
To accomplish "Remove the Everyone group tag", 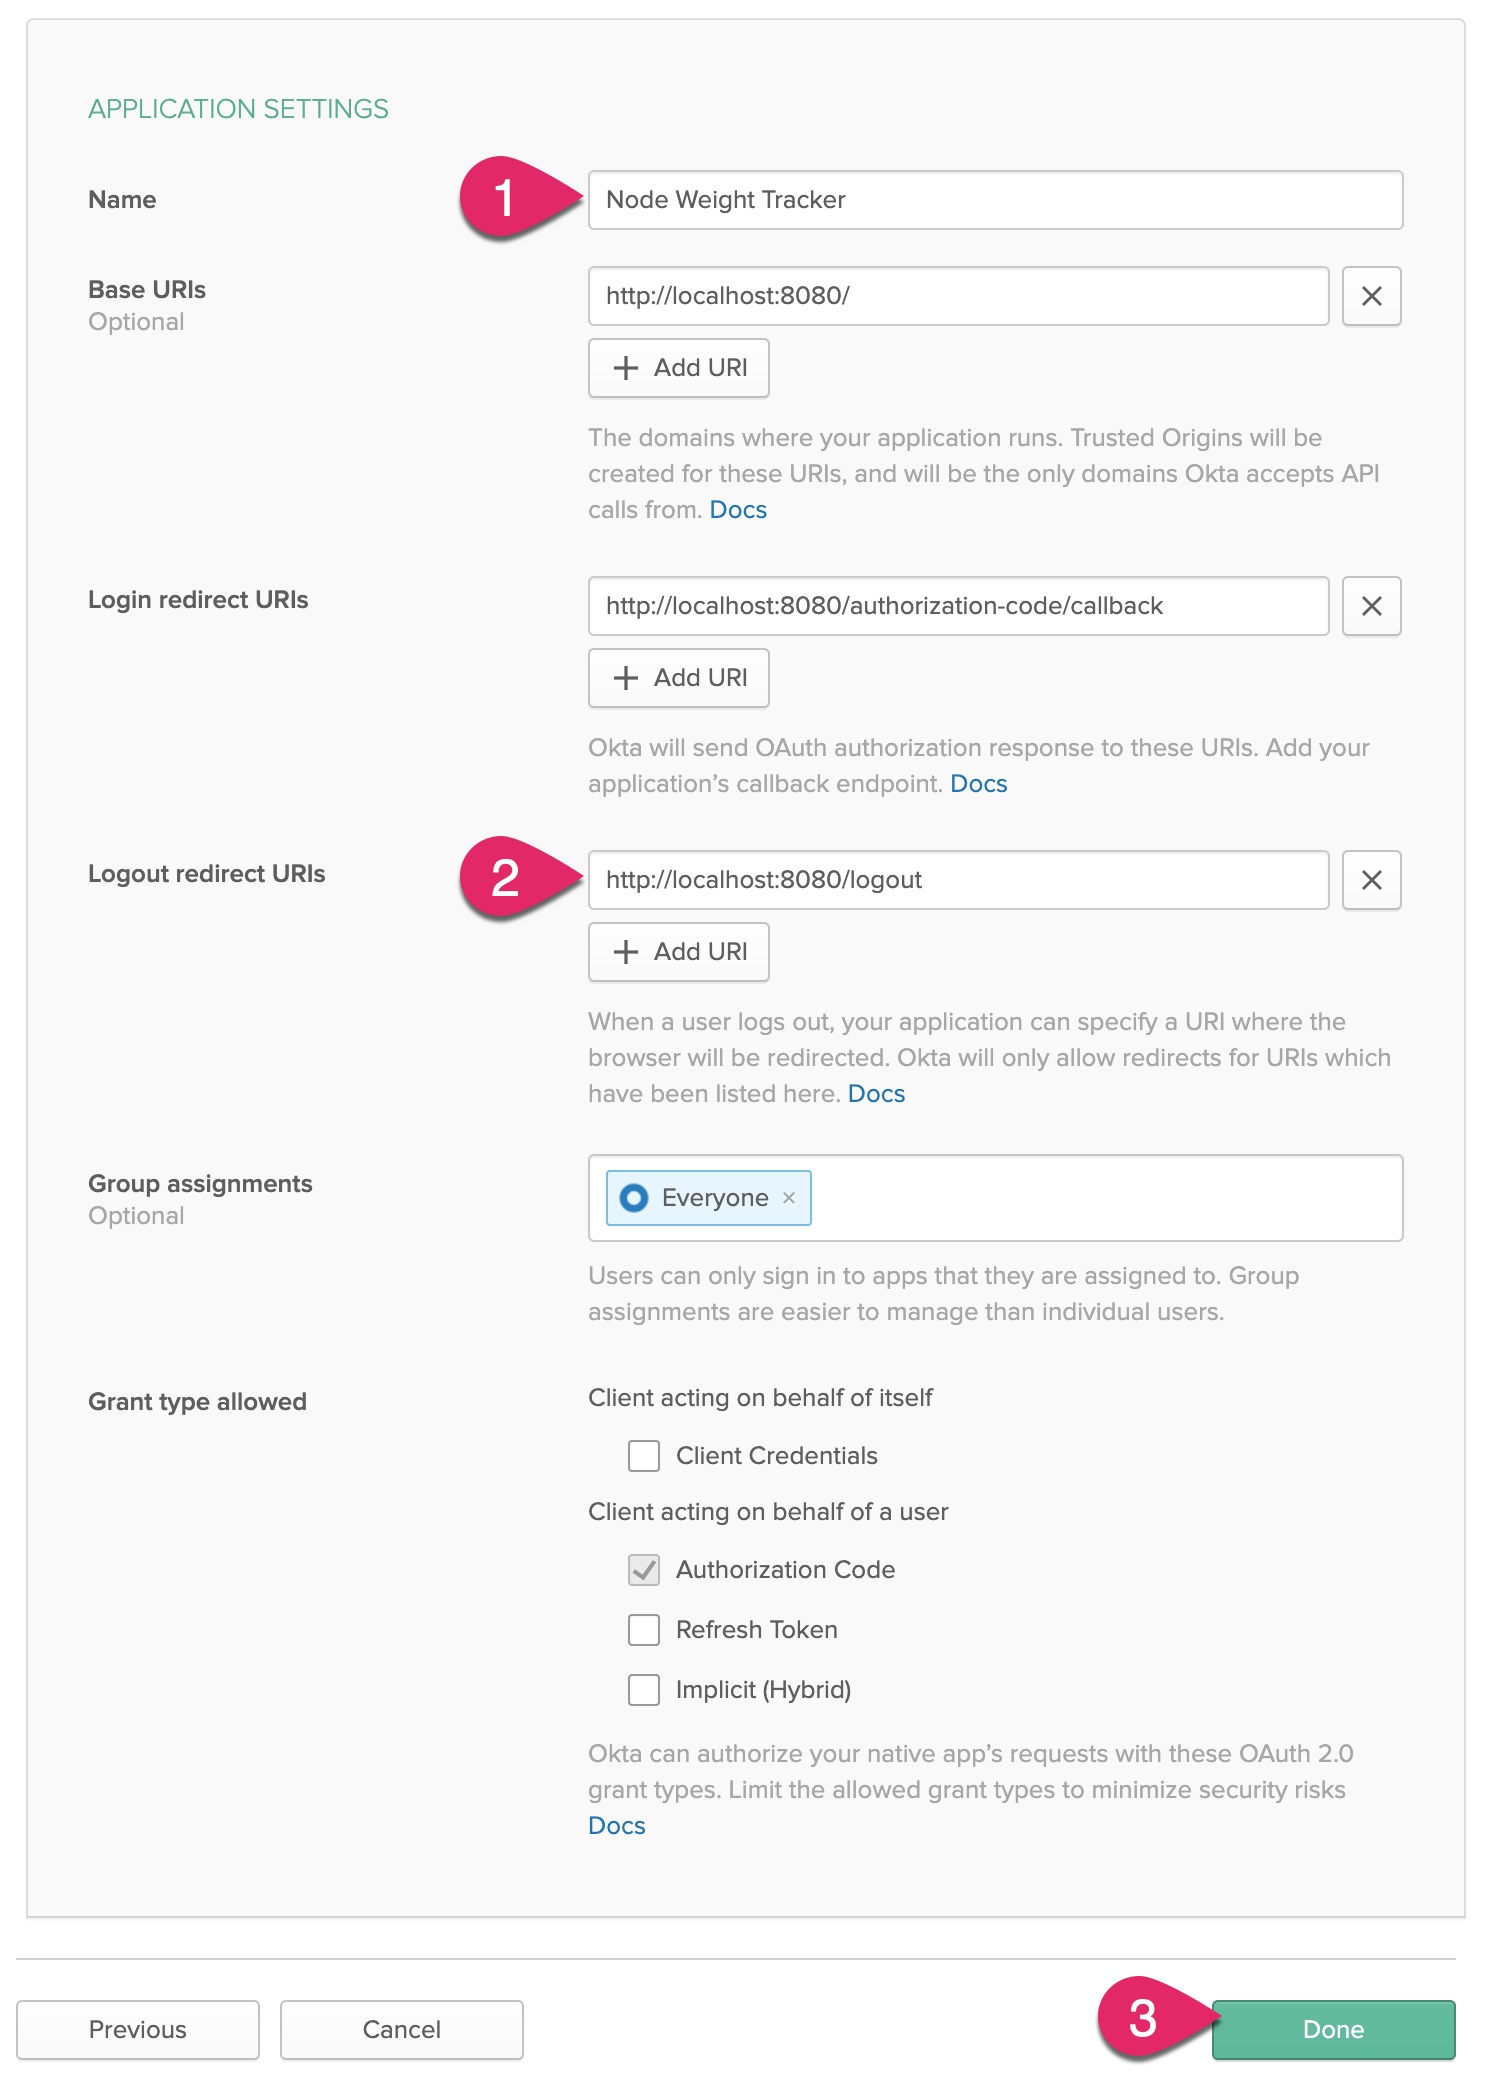I will point(789,1198).
